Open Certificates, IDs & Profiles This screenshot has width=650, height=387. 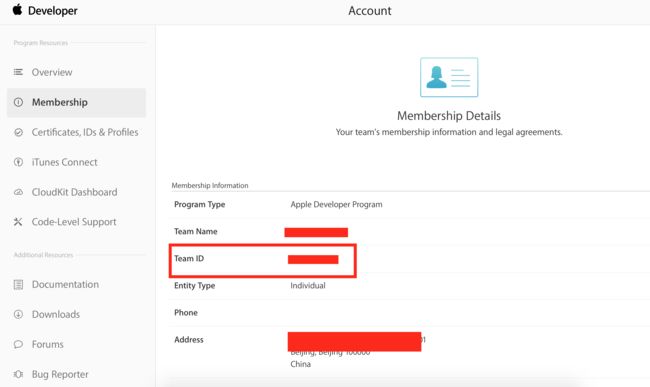(85, 132)
